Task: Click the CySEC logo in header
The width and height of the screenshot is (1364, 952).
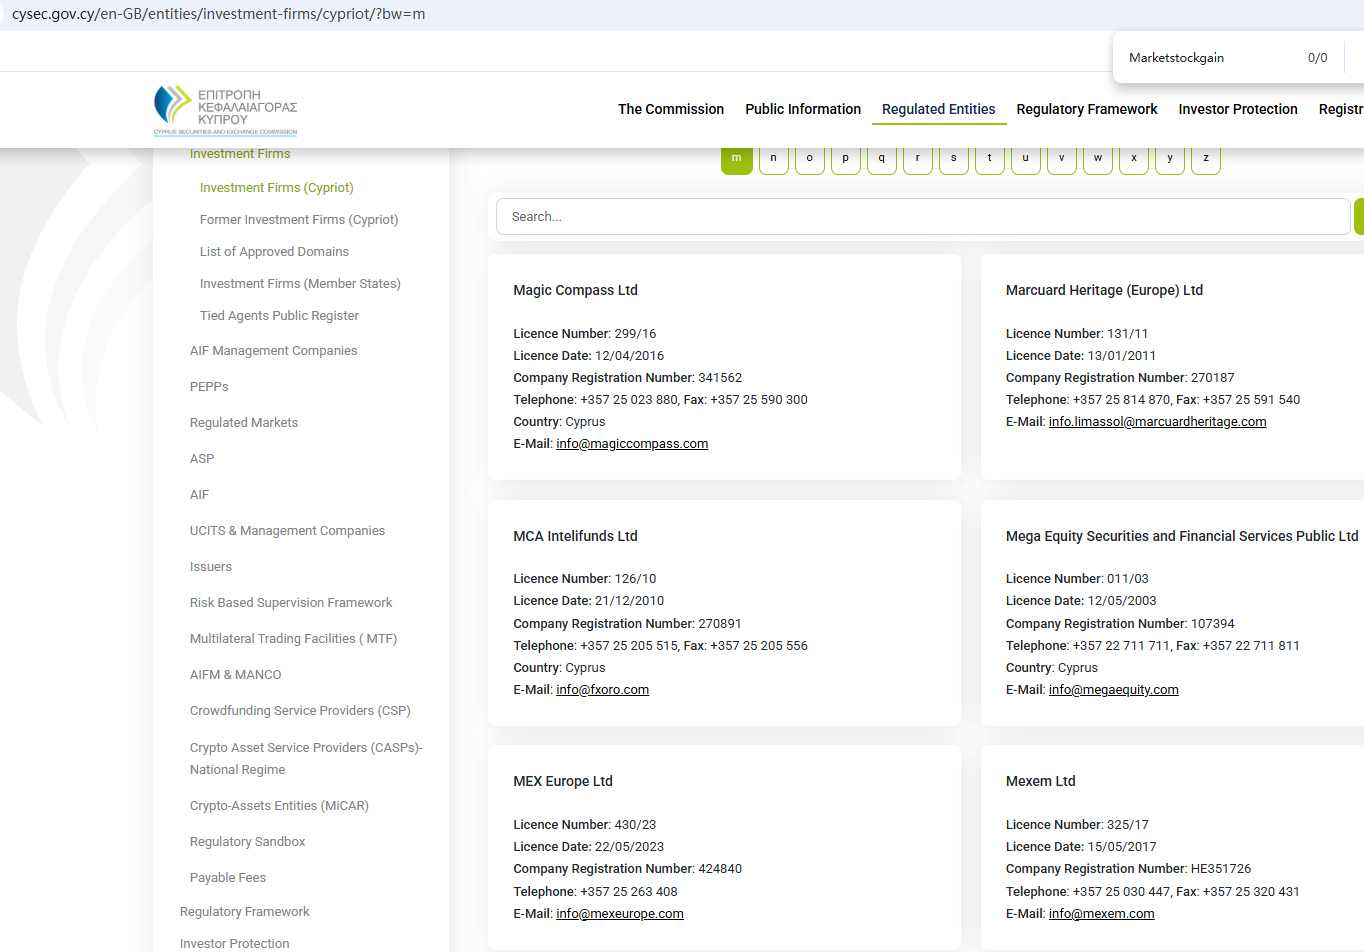Action: [x=225, y=110]
